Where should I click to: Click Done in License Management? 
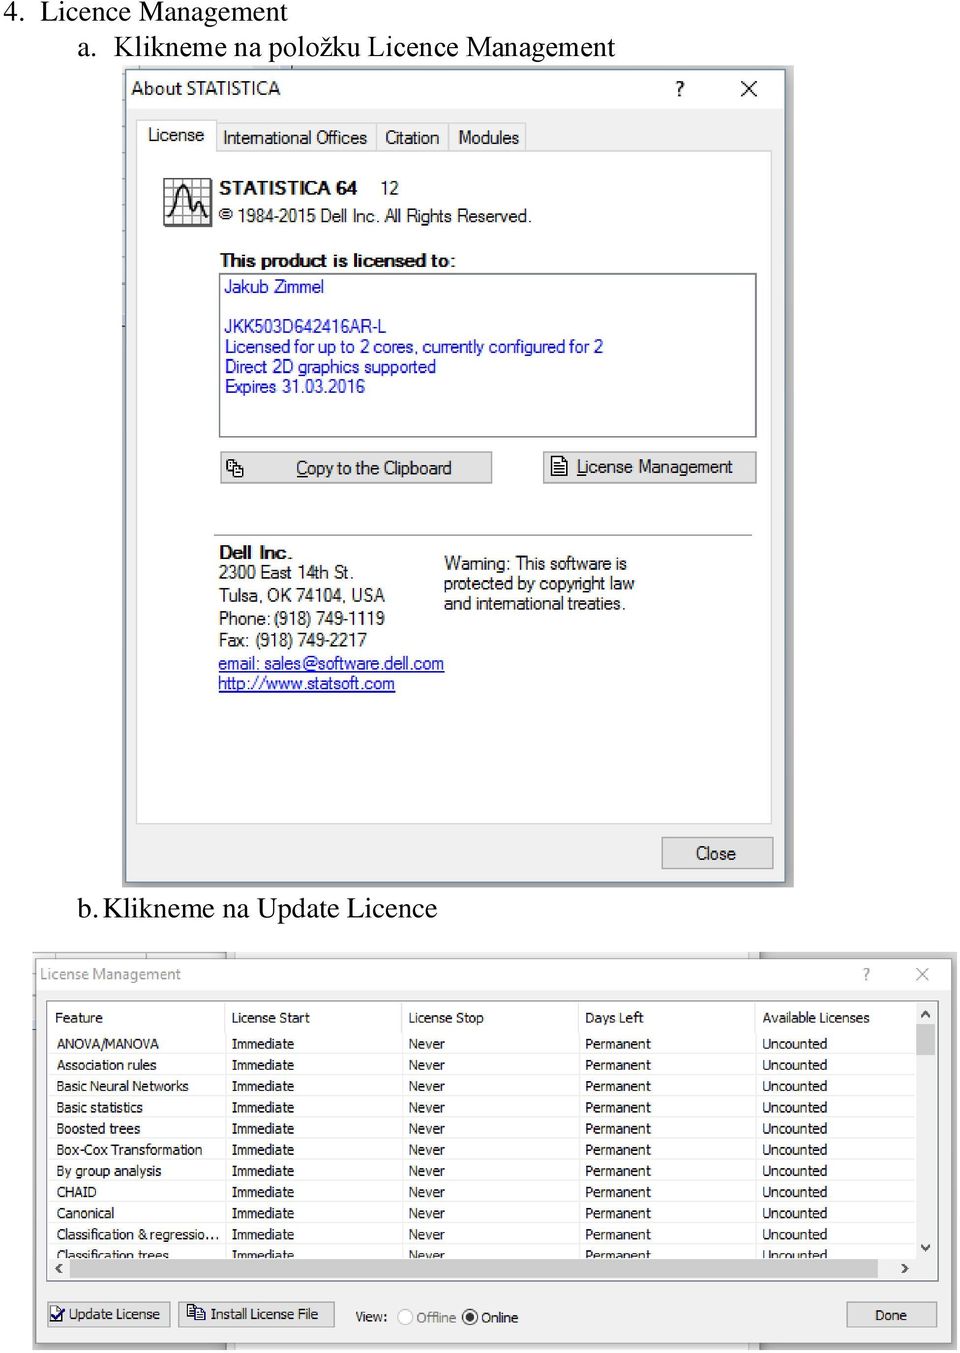[891, 1315]
